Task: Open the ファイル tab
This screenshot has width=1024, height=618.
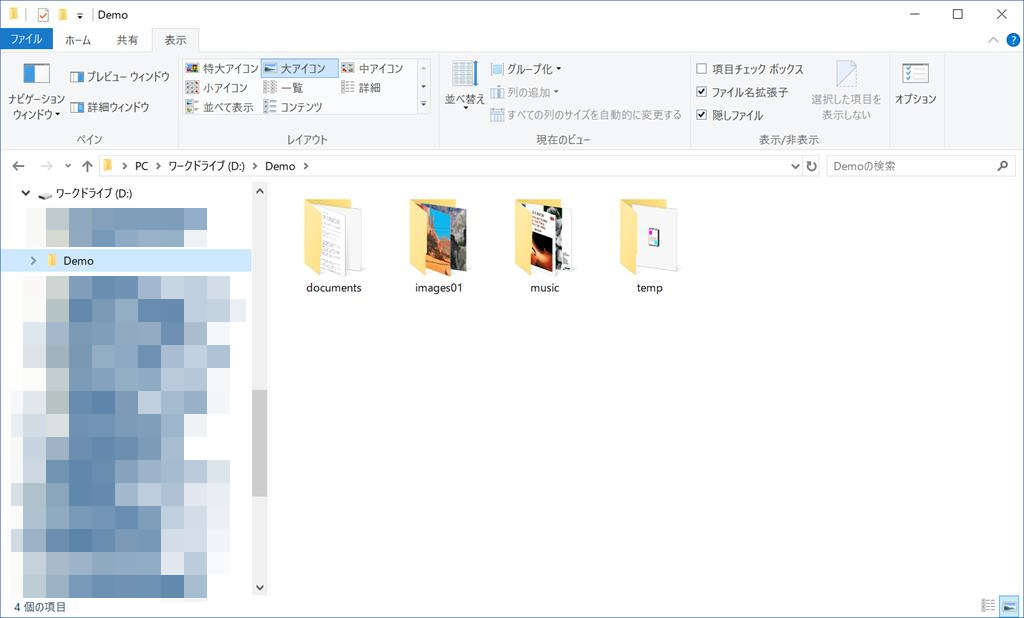Action: 26,40
